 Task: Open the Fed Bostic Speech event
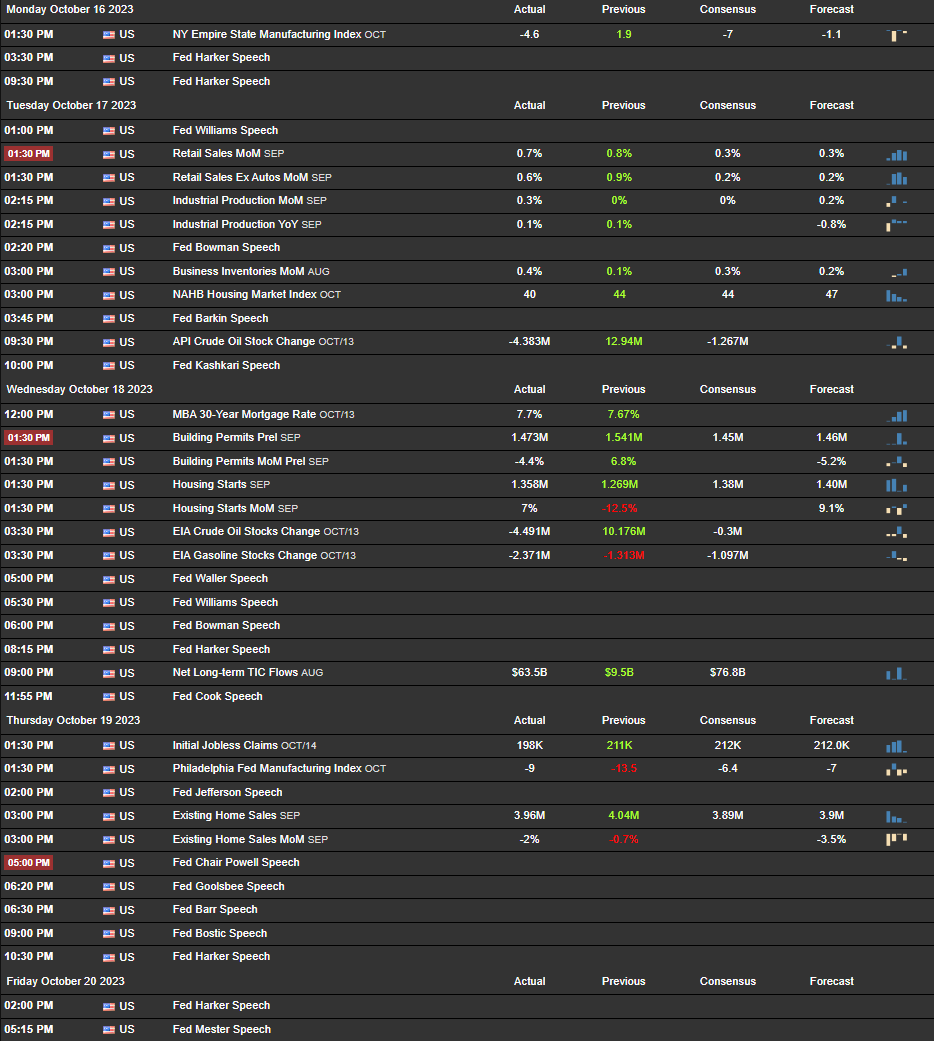pos(220,933)
